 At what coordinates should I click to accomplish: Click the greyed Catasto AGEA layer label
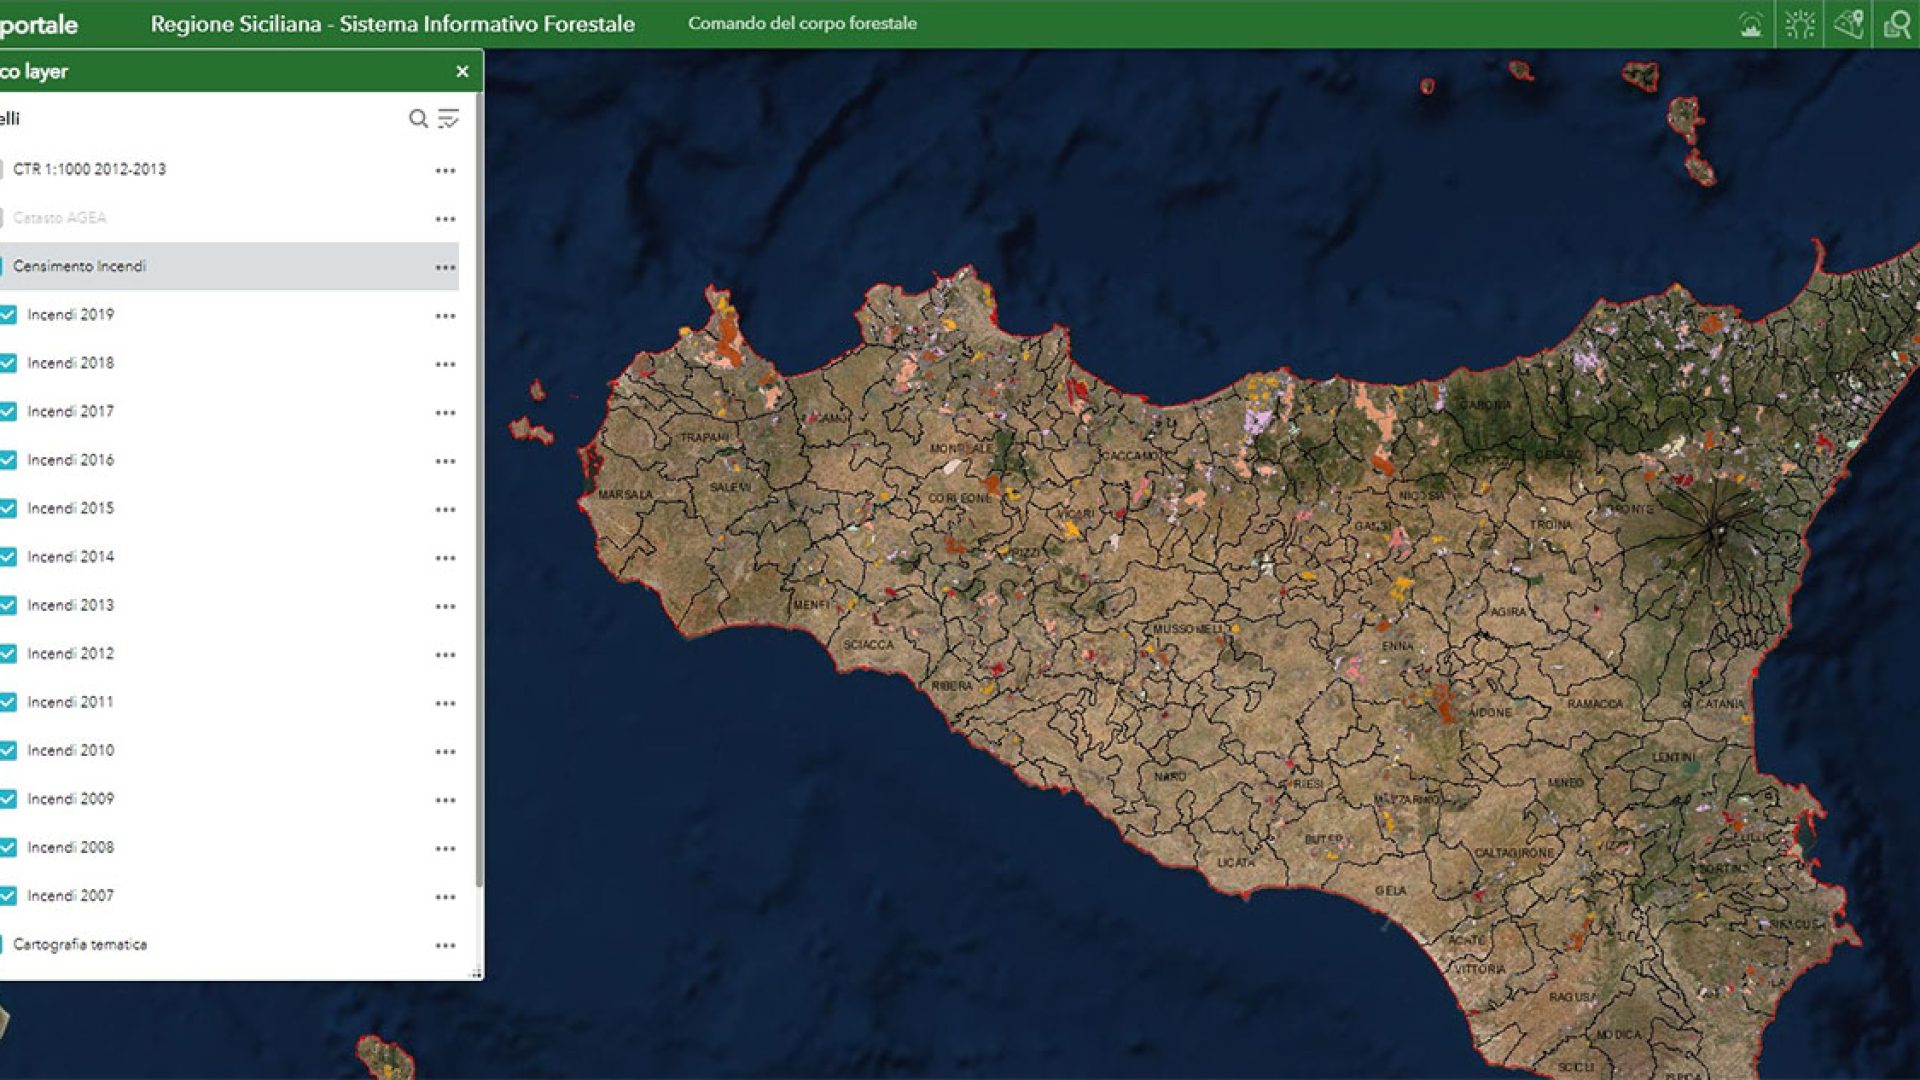click(59, 218)
